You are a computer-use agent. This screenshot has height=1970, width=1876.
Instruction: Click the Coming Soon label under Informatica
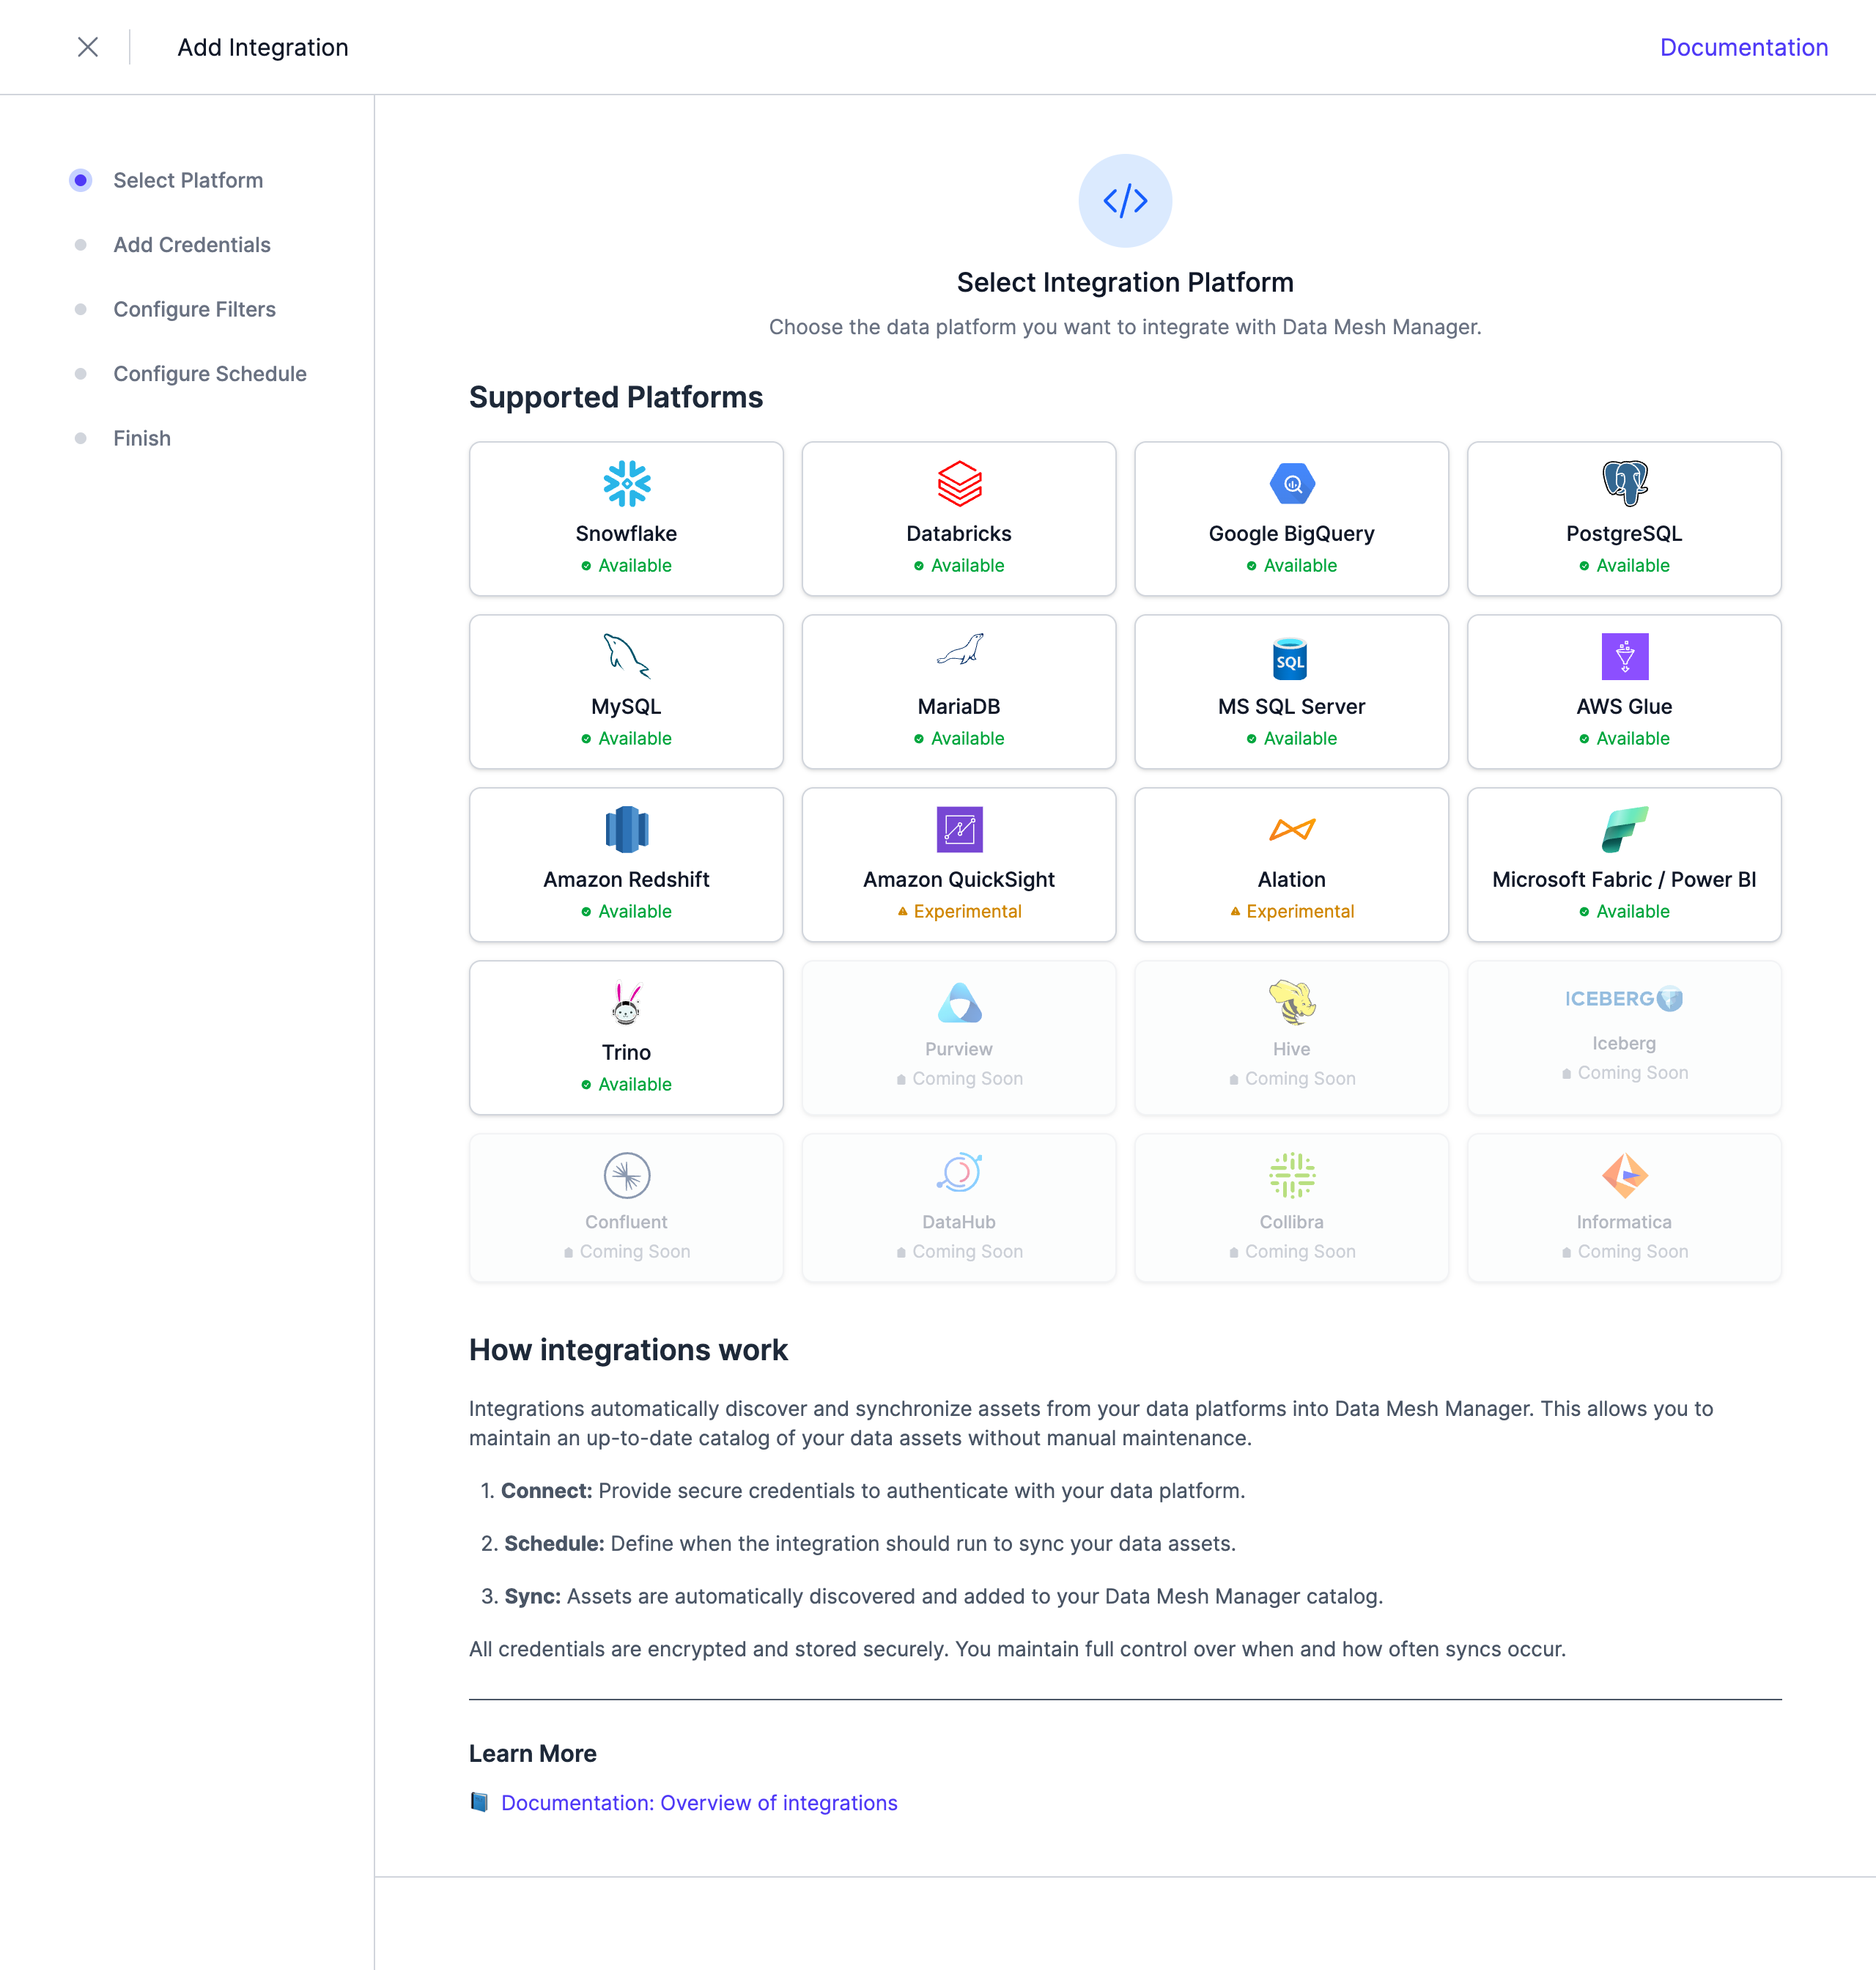coord(1625,1251)
